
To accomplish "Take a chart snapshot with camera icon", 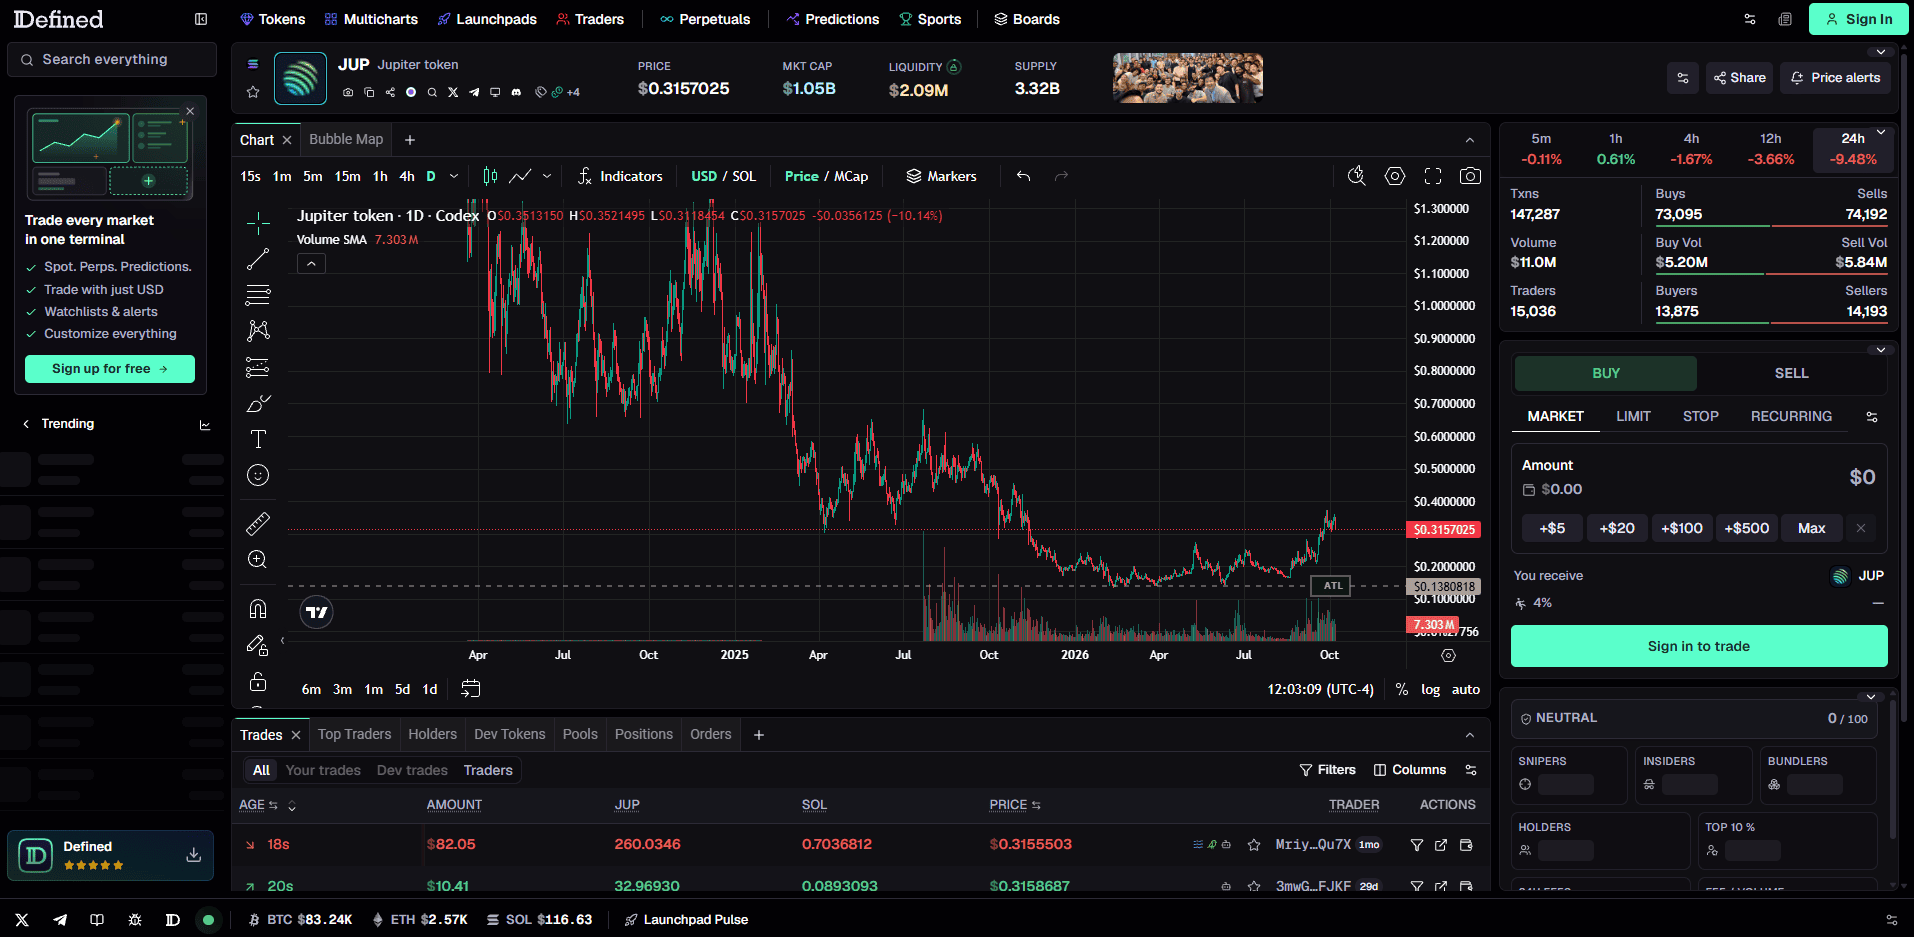I will click(1470, 176).
